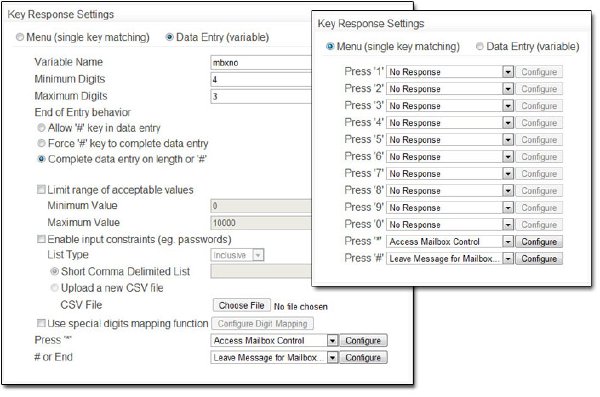Select Menu radio in left settings panel

(x=20, y=37)
